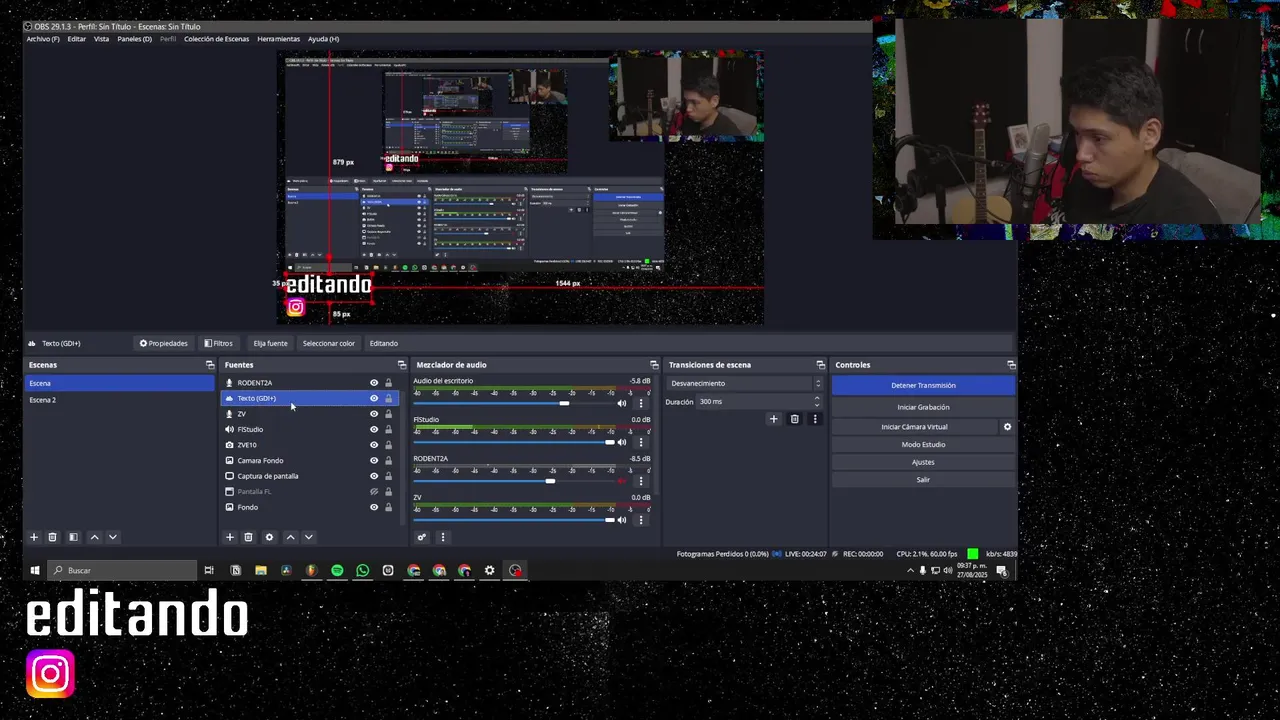The width and height of the screenshot is (1280, 720).
Task: Delete selected scene with trash icon
Action: (53, 537)
